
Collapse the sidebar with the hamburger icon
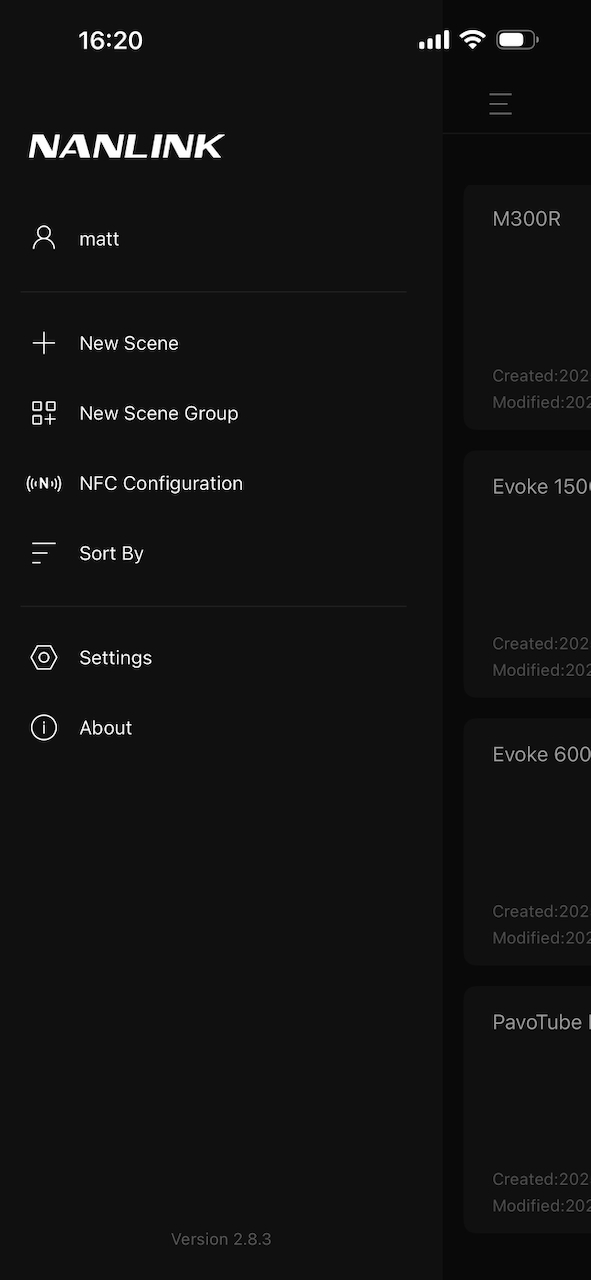pyautogui.click(x=500, y=104)
